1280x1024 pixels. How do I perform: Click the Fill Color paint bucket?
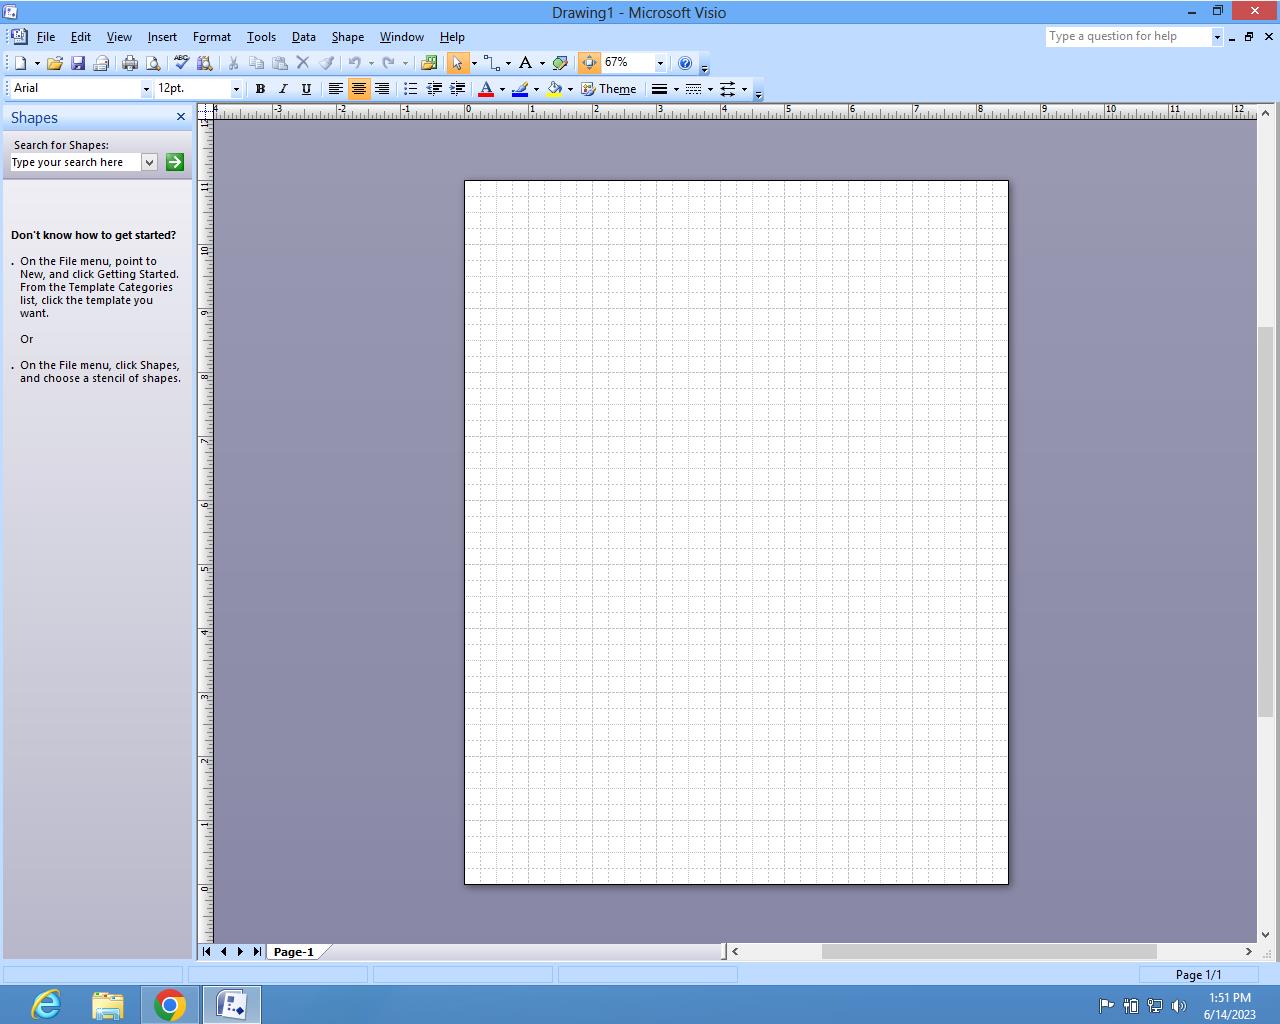[554, 89]
